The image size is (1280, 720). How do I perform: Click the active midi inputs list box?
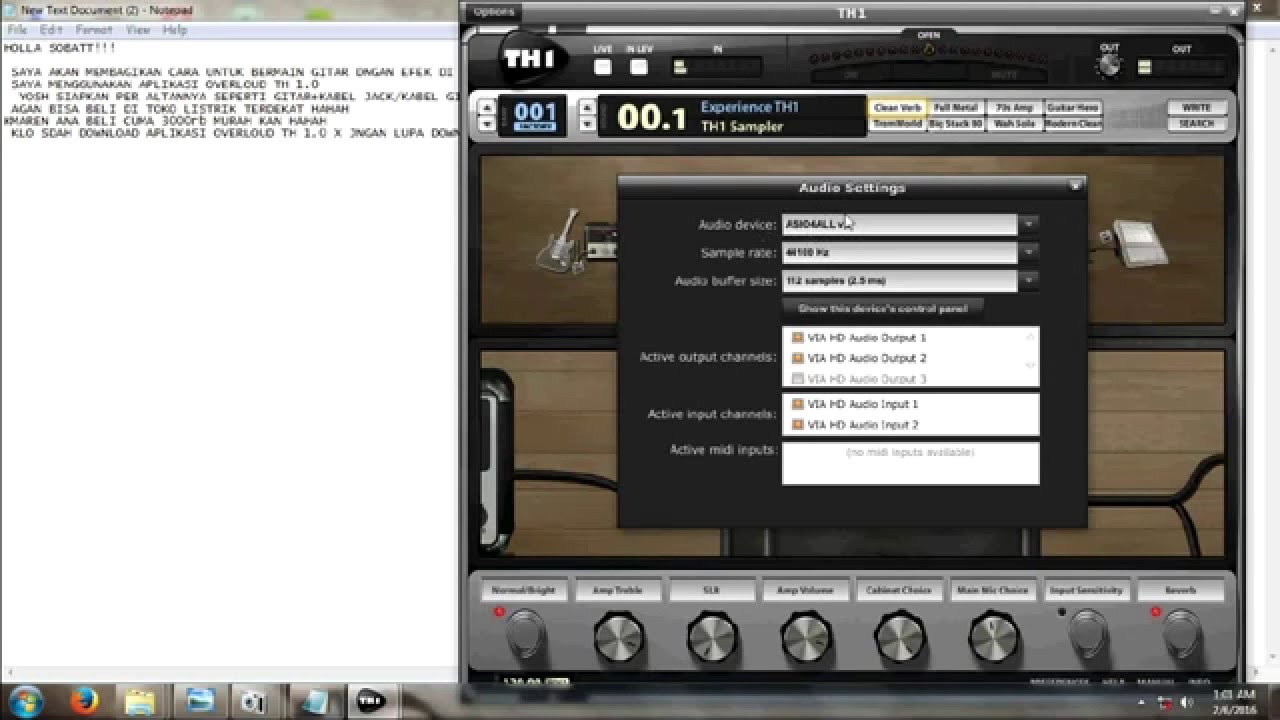(910, 464)
